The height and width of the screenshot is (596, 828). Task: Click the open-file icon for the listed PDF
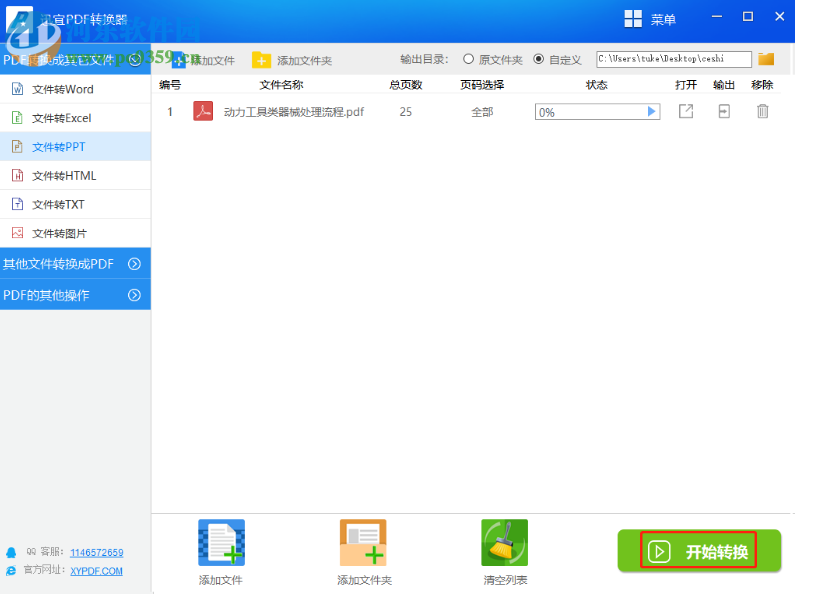[686, 111]
